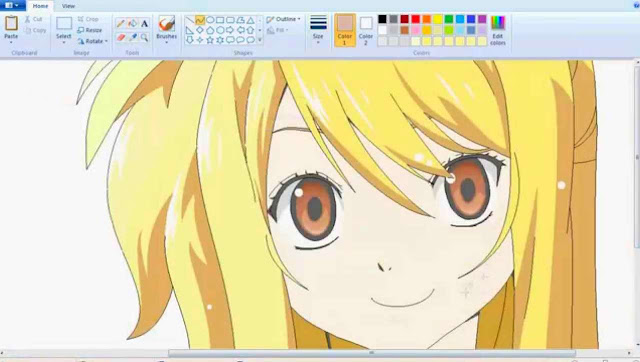Choose the Diamond shape
Screen dimensions: 640x362
(200, 30)
